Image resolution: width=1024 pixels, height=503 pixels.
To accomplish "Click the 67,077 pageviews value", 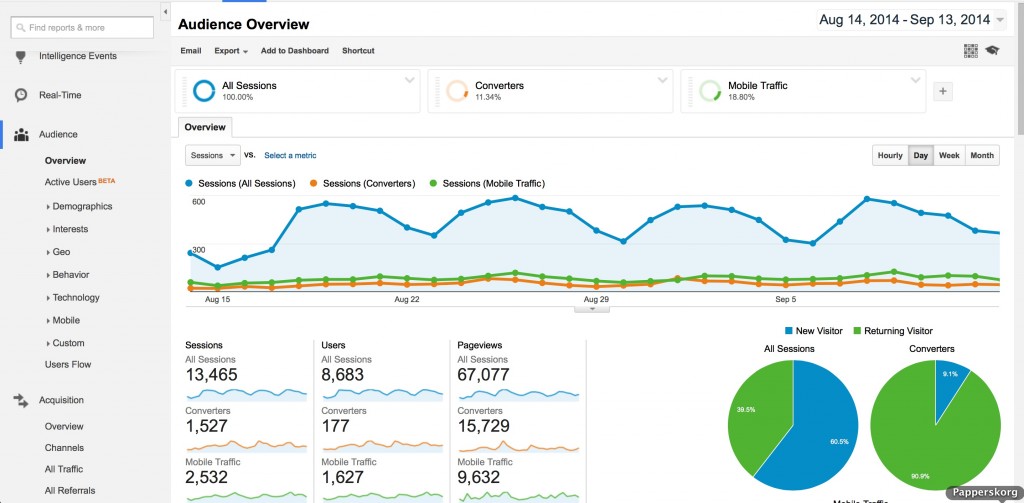I will coord(484,375).
